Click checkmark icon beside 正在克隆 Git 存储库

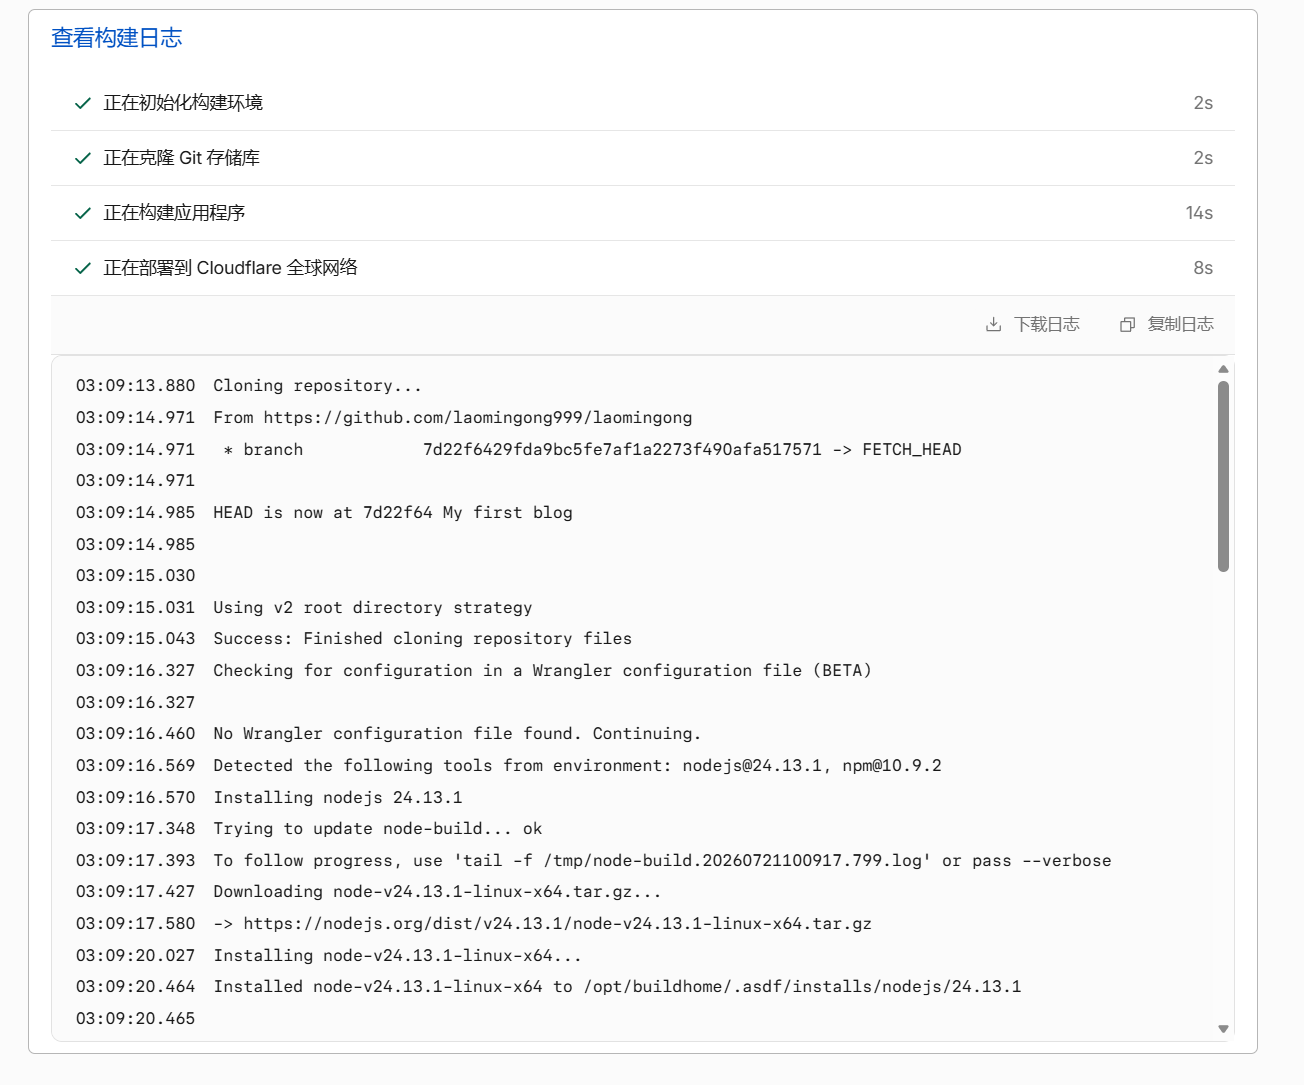click(83, 158)
